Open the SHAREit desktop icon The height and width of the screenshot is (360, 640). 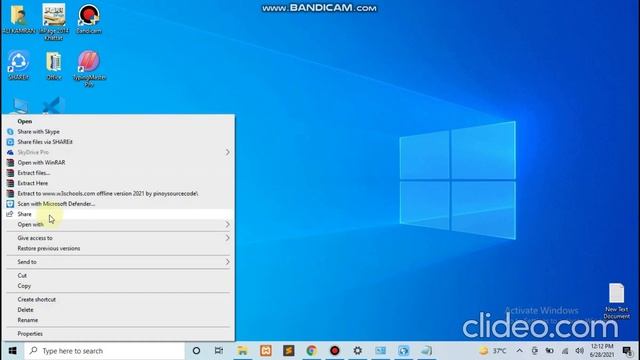click(x=18, y=65)
